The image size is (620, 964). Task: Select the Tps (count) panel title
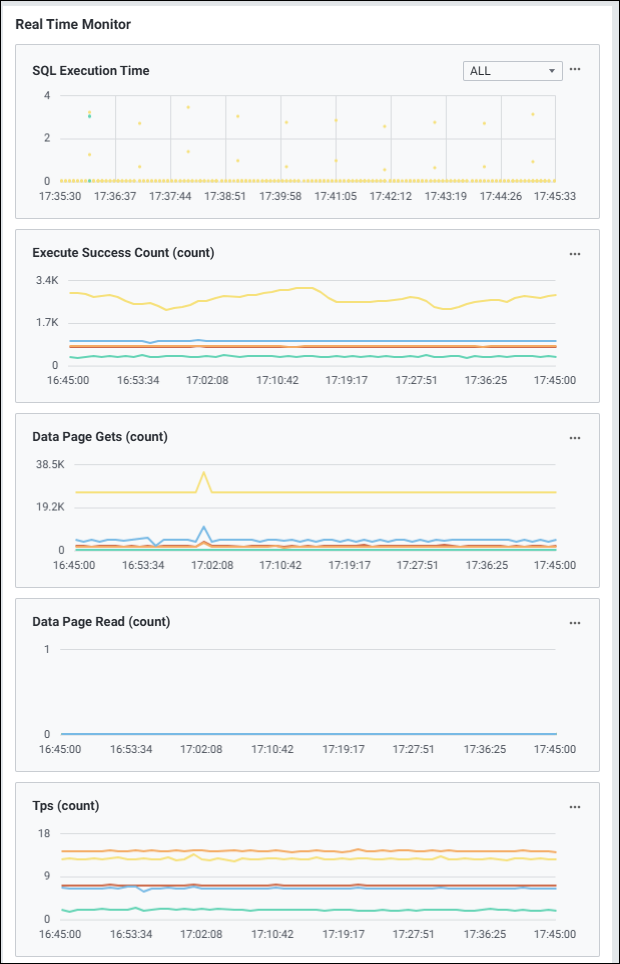point(66,805)
